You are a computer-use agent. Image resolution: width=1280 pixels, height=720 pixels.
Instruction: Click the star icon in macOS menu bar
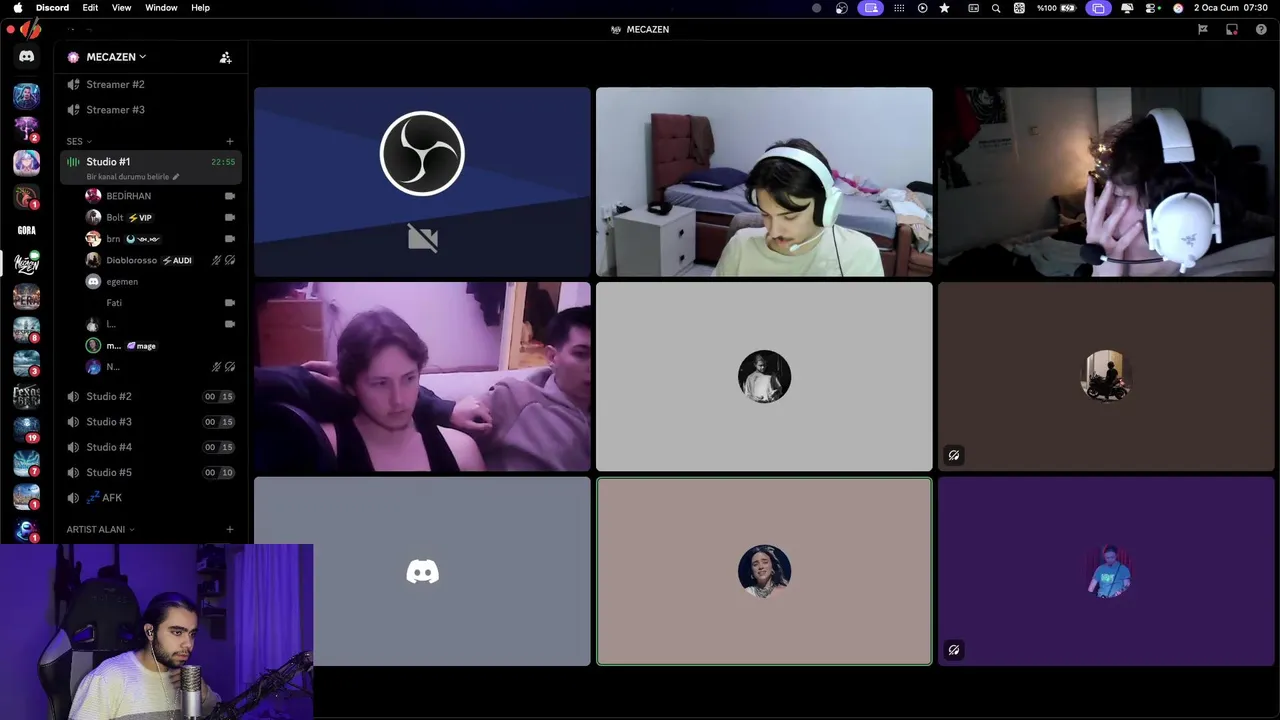point(944,8)
